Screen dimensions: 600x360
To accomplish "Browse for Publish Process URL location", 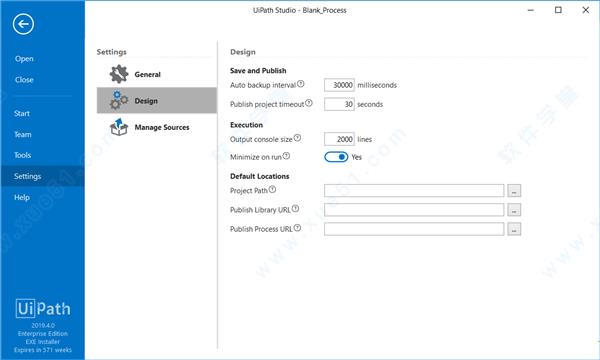I will click(514, 229).
